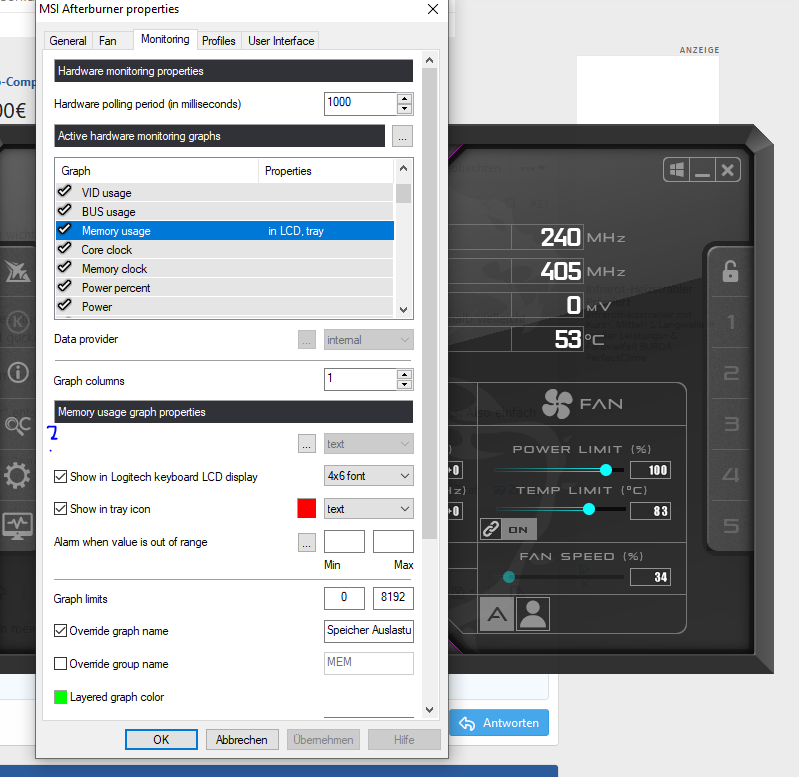
Task: Click the fan icon in FAN panel
Action: (557, 404)
